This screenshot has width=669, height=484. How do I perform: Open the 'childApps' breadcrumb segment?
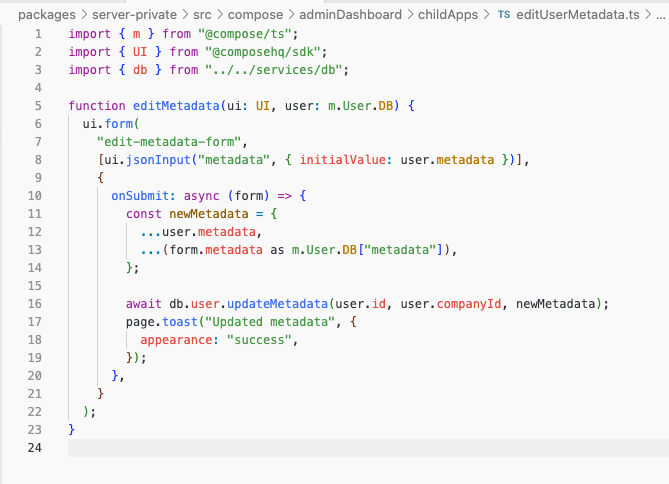(448, 15)
